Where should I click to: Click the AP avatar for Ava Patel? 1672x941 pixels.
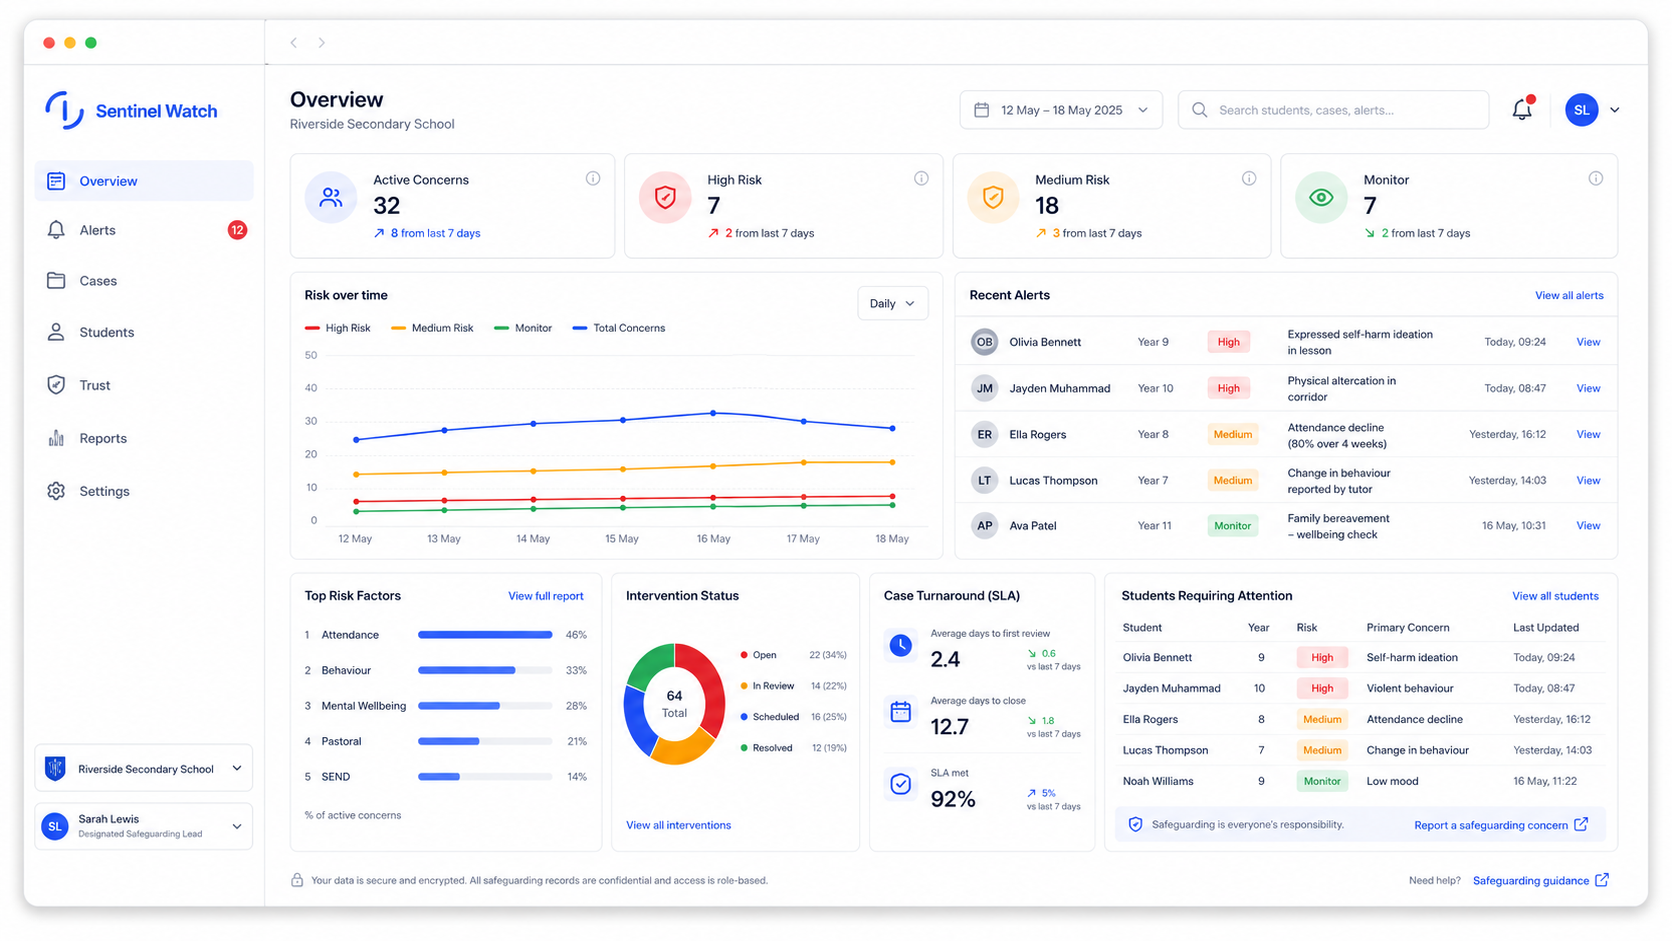coord(985,525)
